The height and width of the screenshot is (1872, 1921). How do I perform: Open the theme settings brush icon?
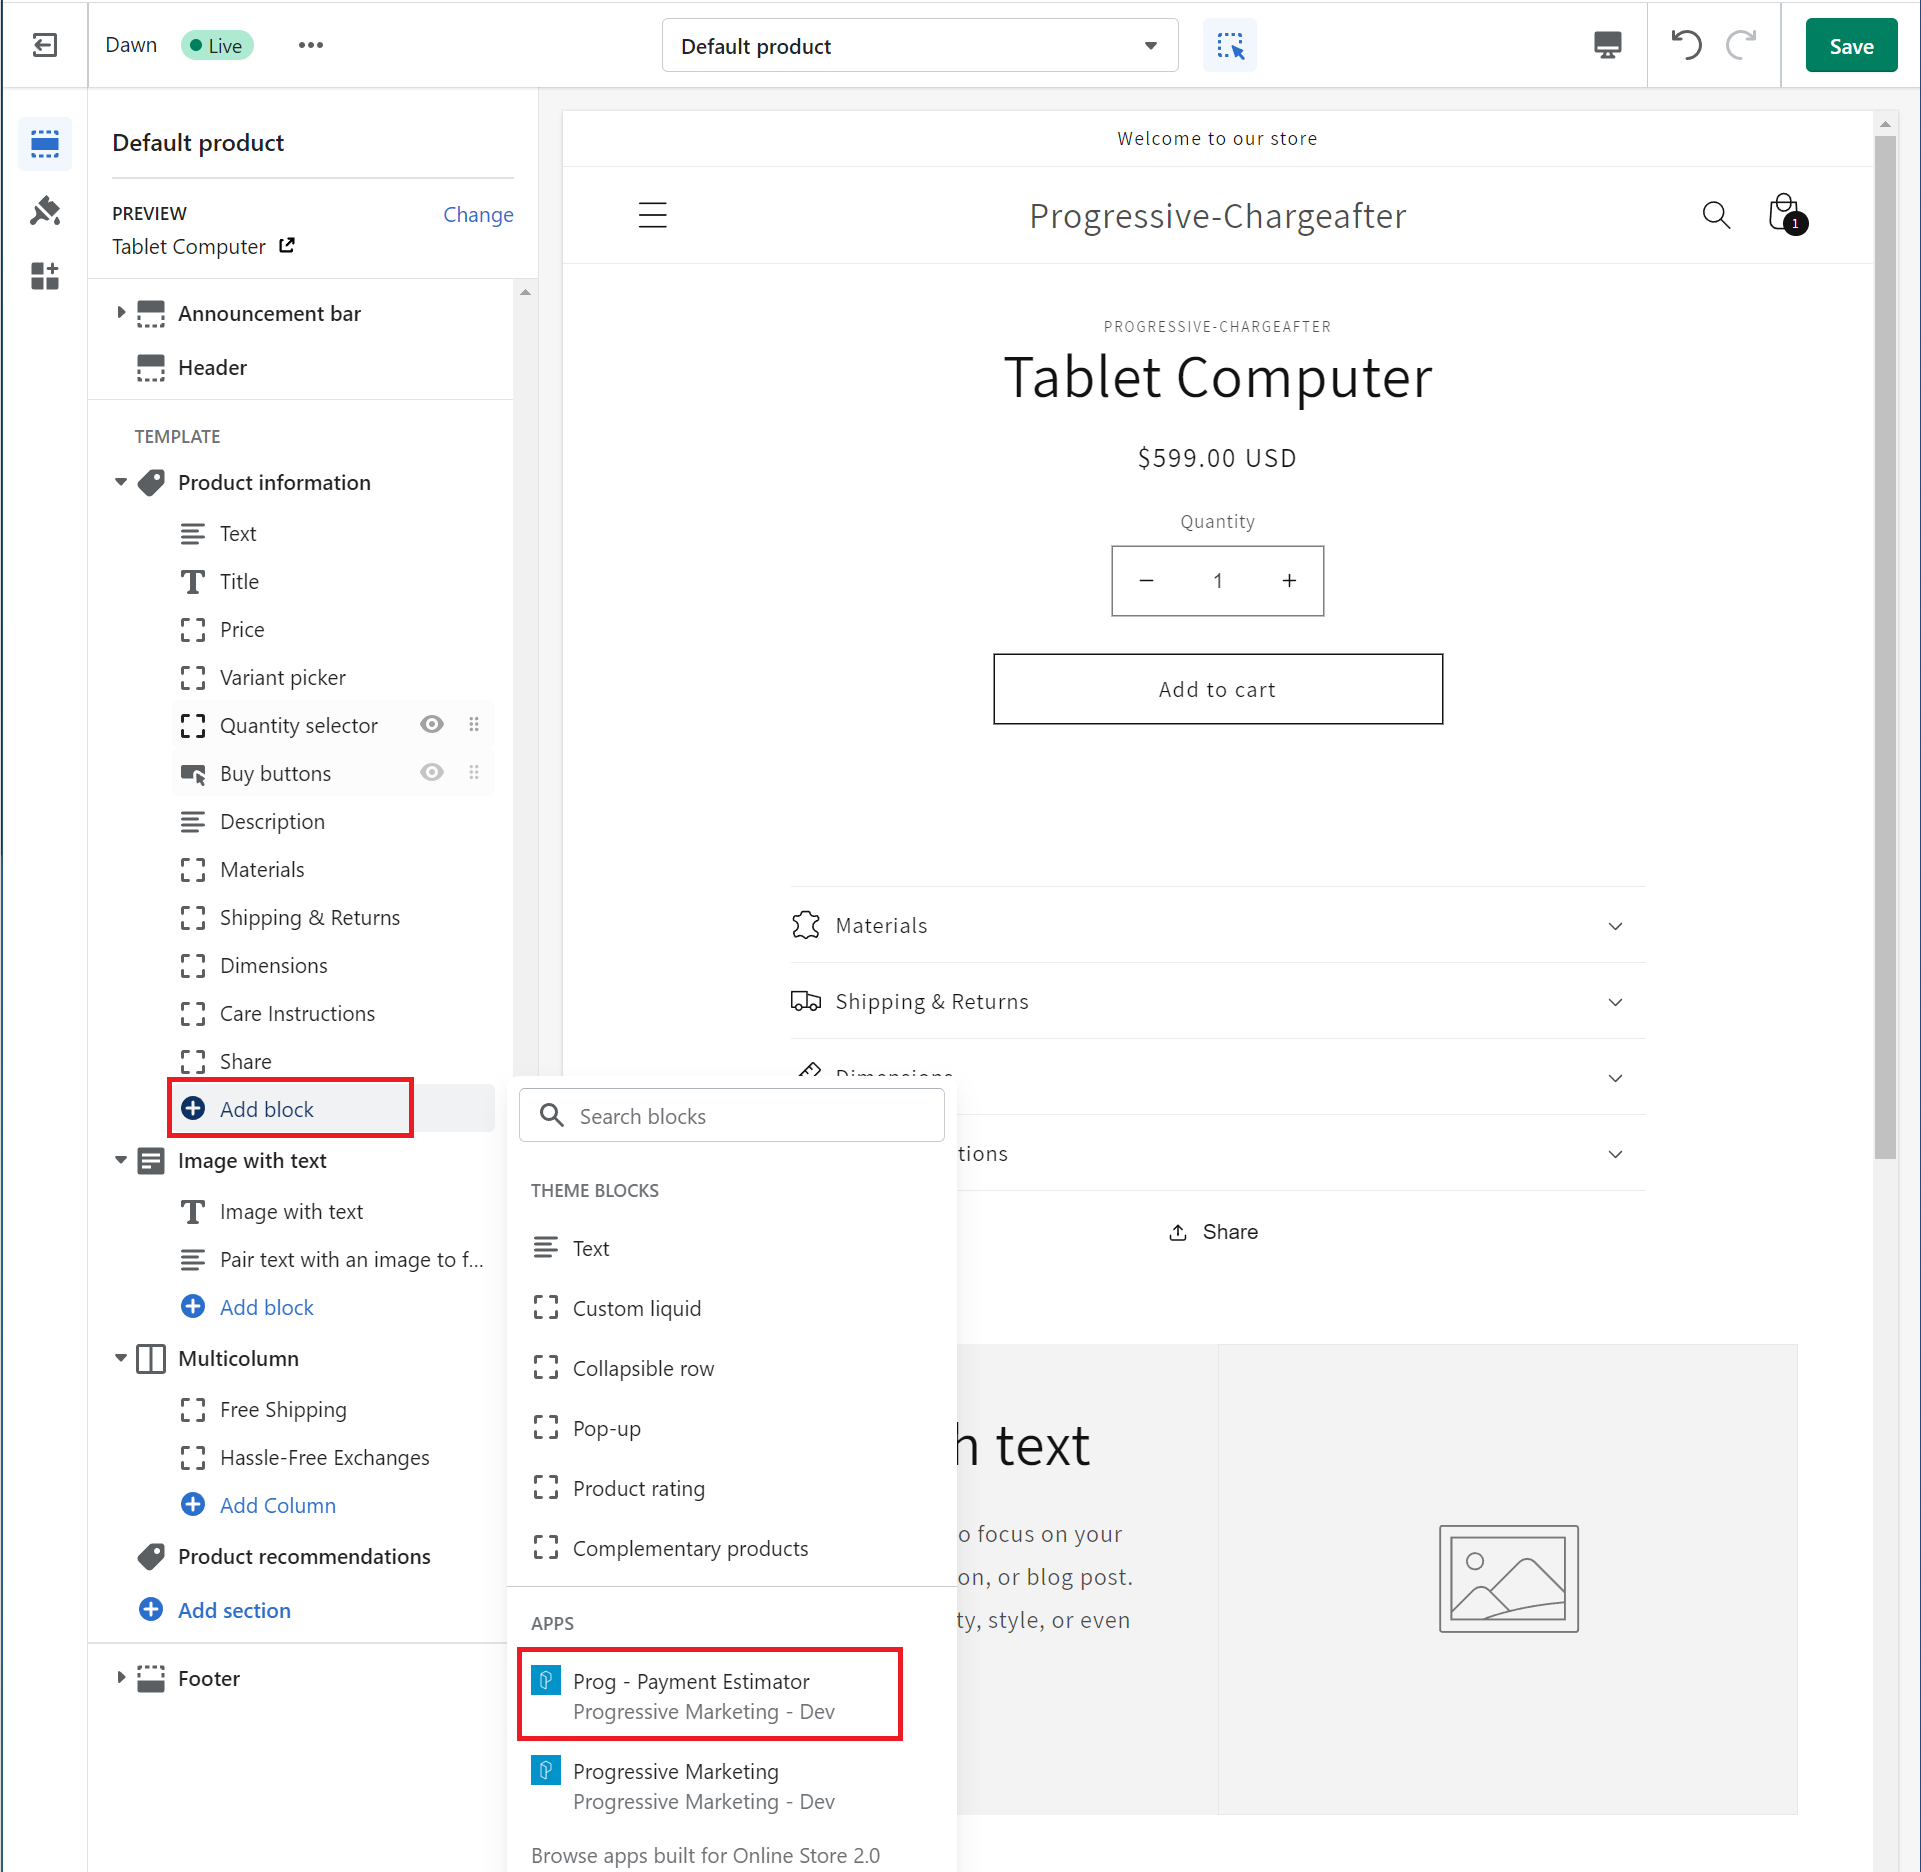[x=45, y=211]
